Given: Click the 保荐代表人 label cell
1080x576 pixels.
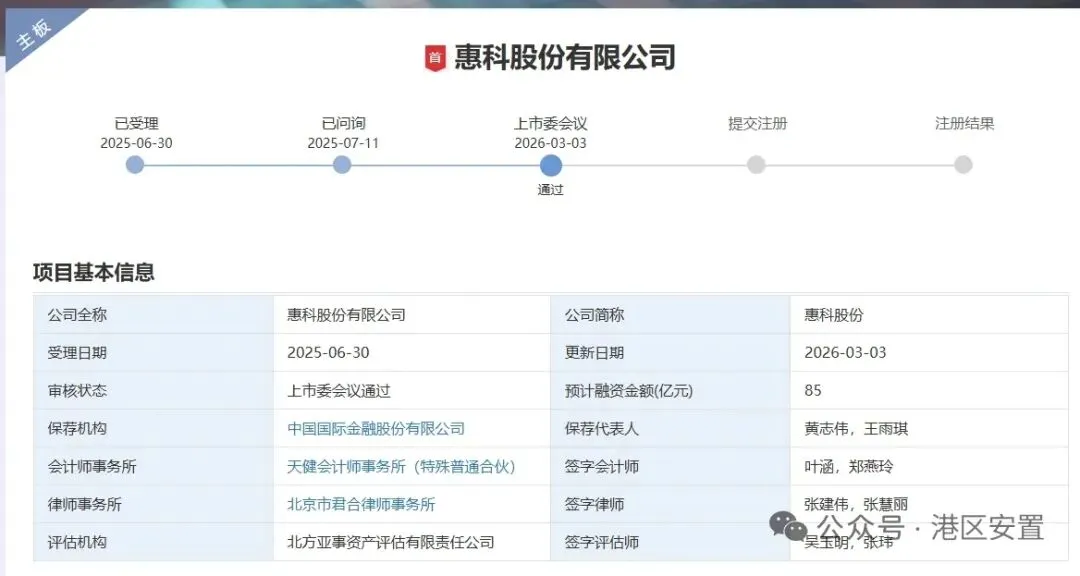Looking at the screenshot, I should point(670,429).
